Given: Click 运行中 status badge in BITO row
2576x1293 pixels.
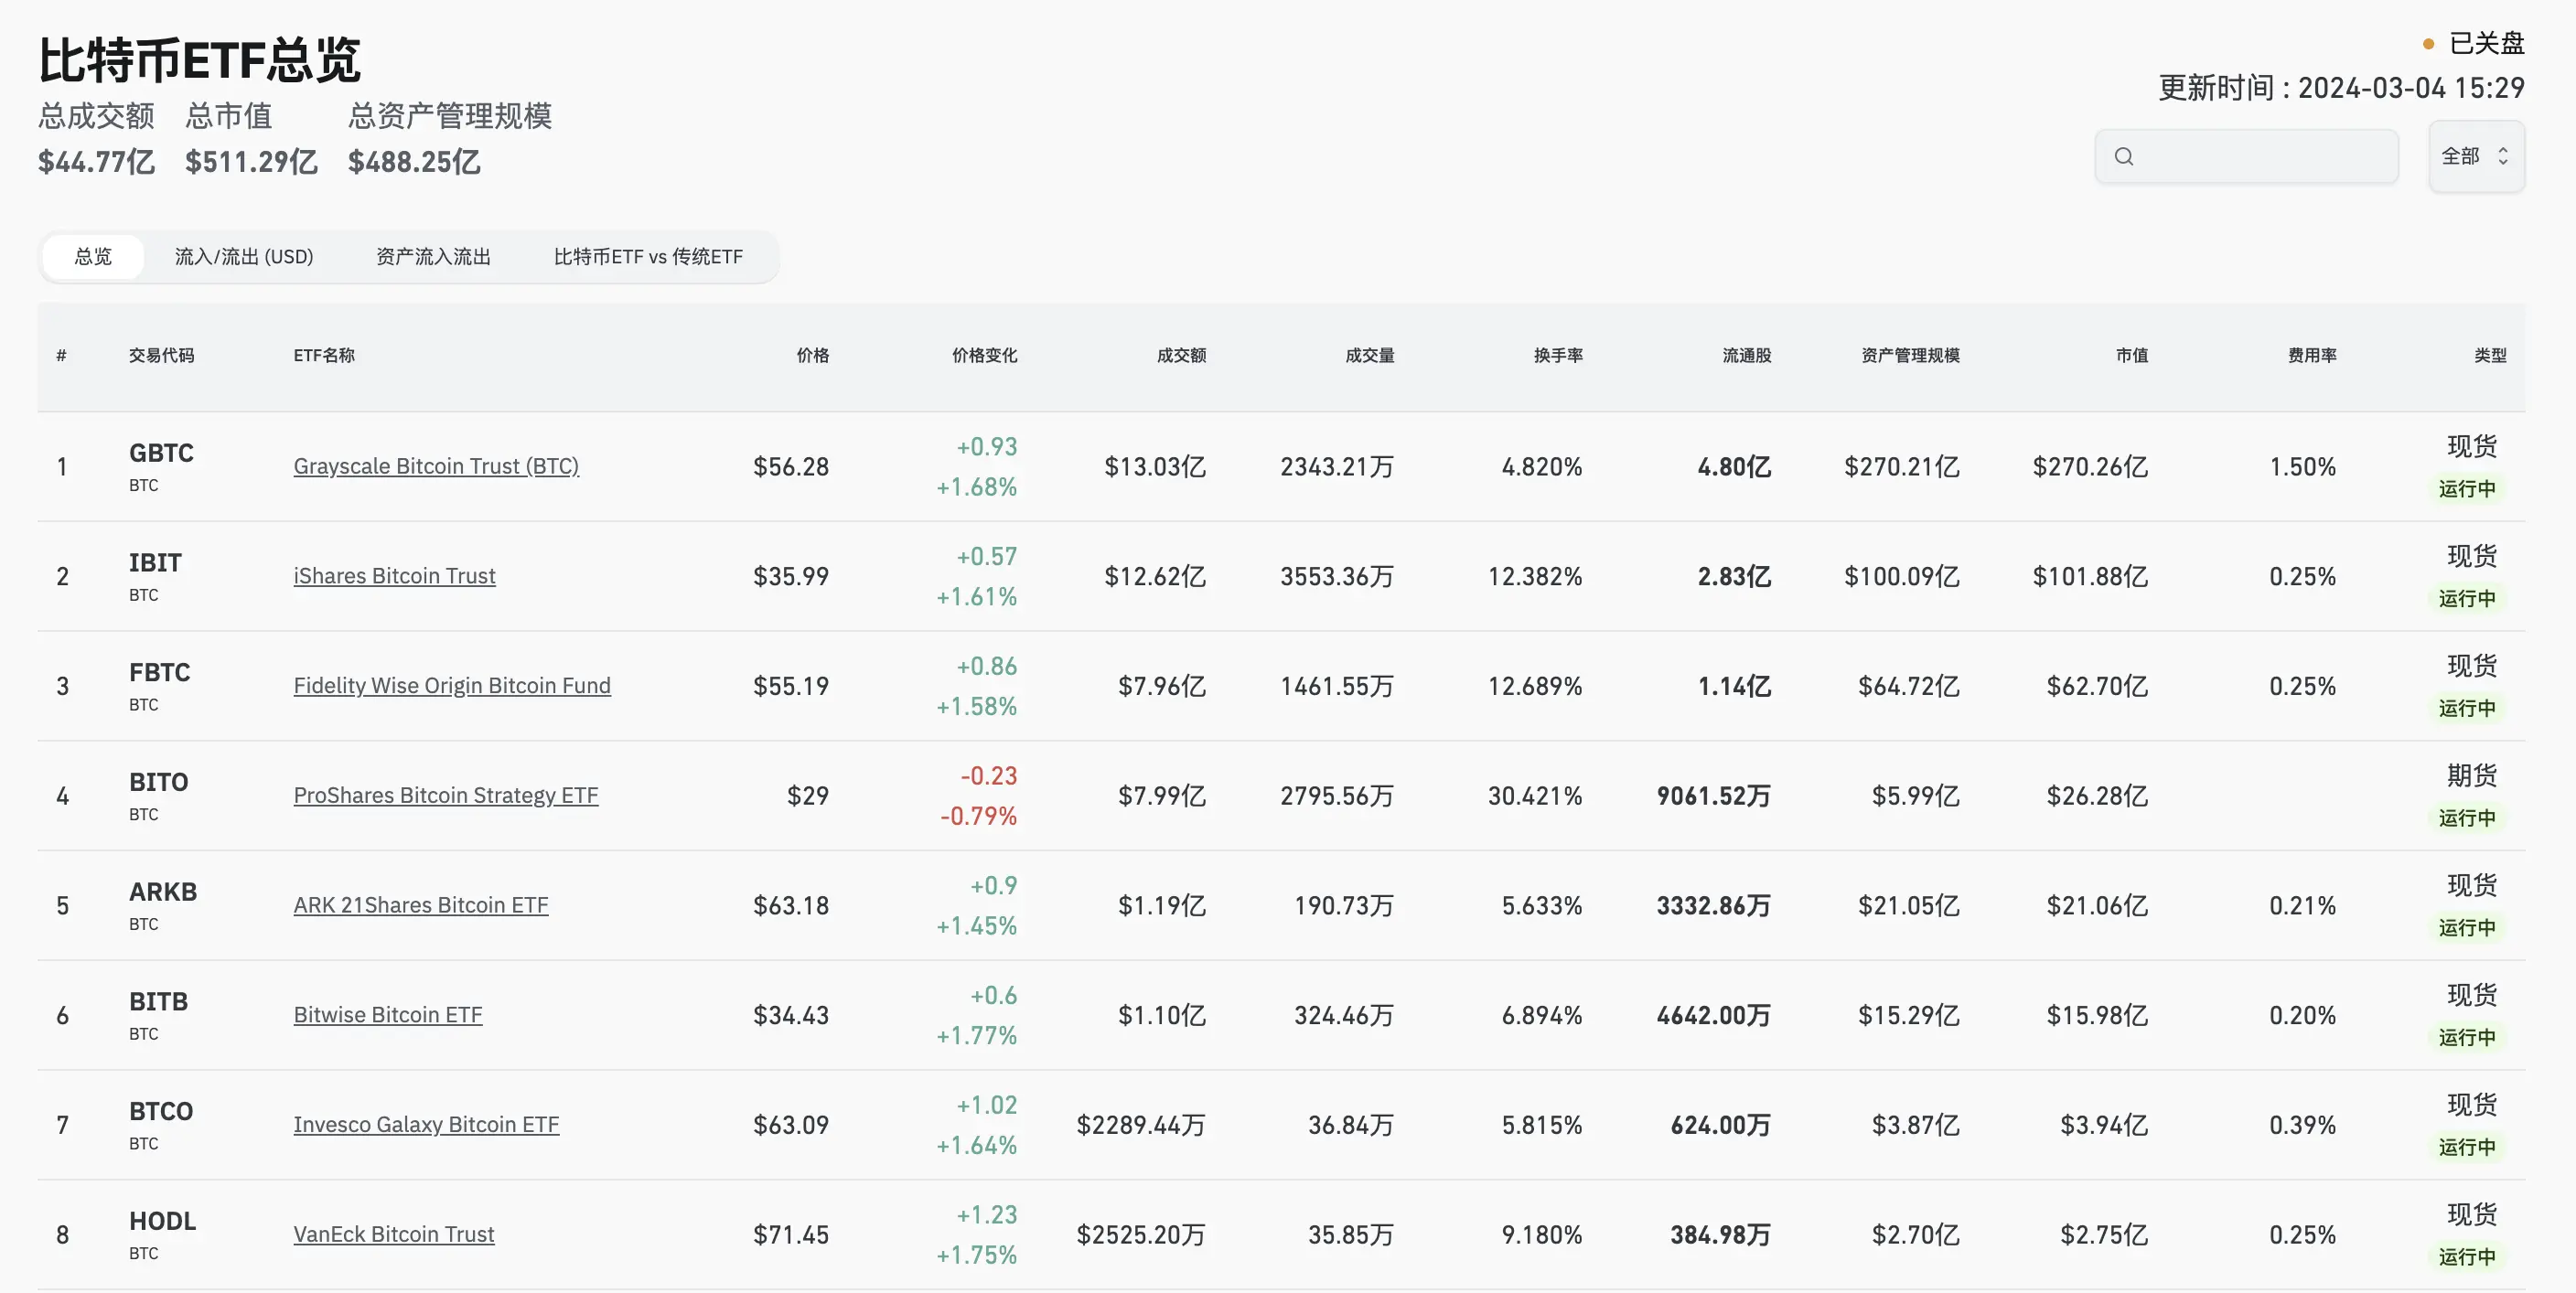Looking at the screenshot, I should (x=2466, y=818).
